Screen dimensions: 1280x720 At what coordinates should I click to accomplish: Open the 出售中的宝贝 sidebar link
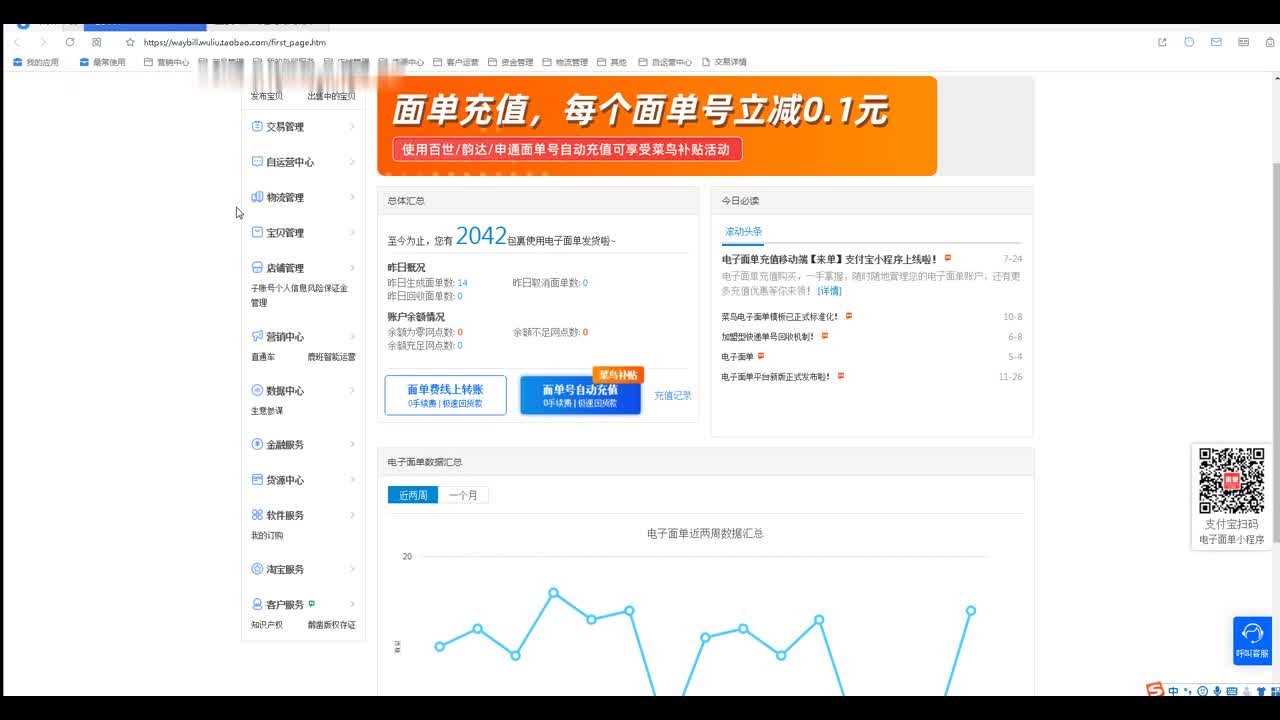[331, 96]
